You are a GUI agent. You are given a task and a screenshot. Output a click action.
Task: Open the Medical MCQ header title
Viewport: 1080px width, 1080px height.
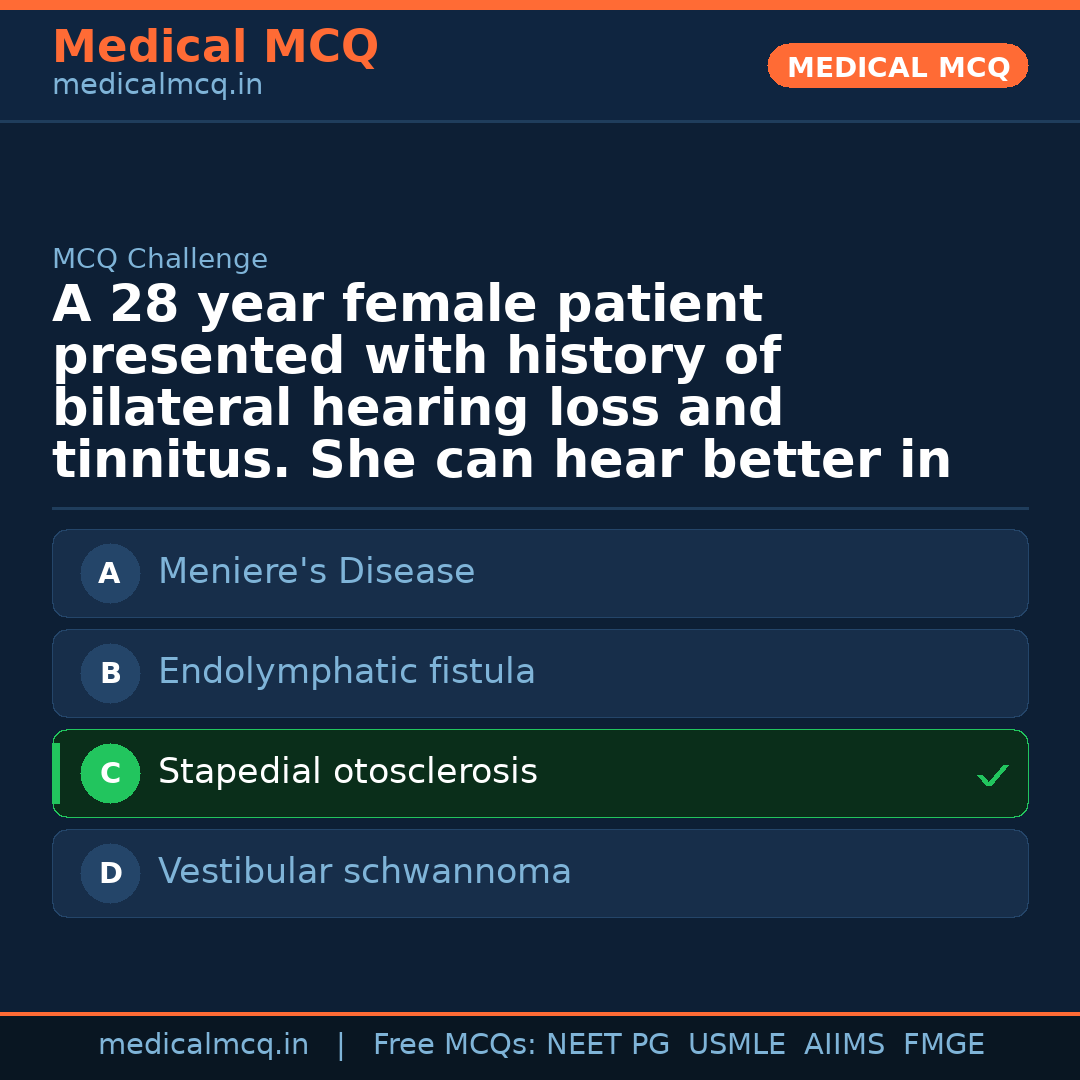tap(215, 47)
